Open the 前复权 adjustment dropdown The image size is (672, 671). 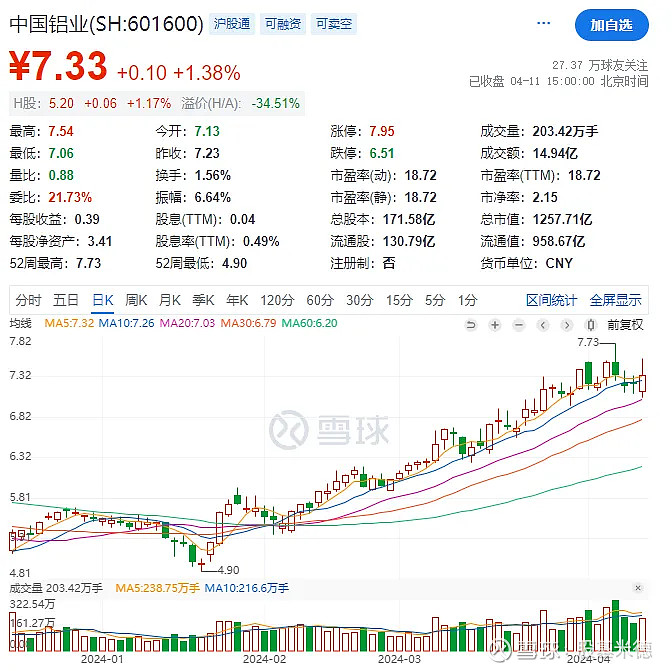click(625, 325)
